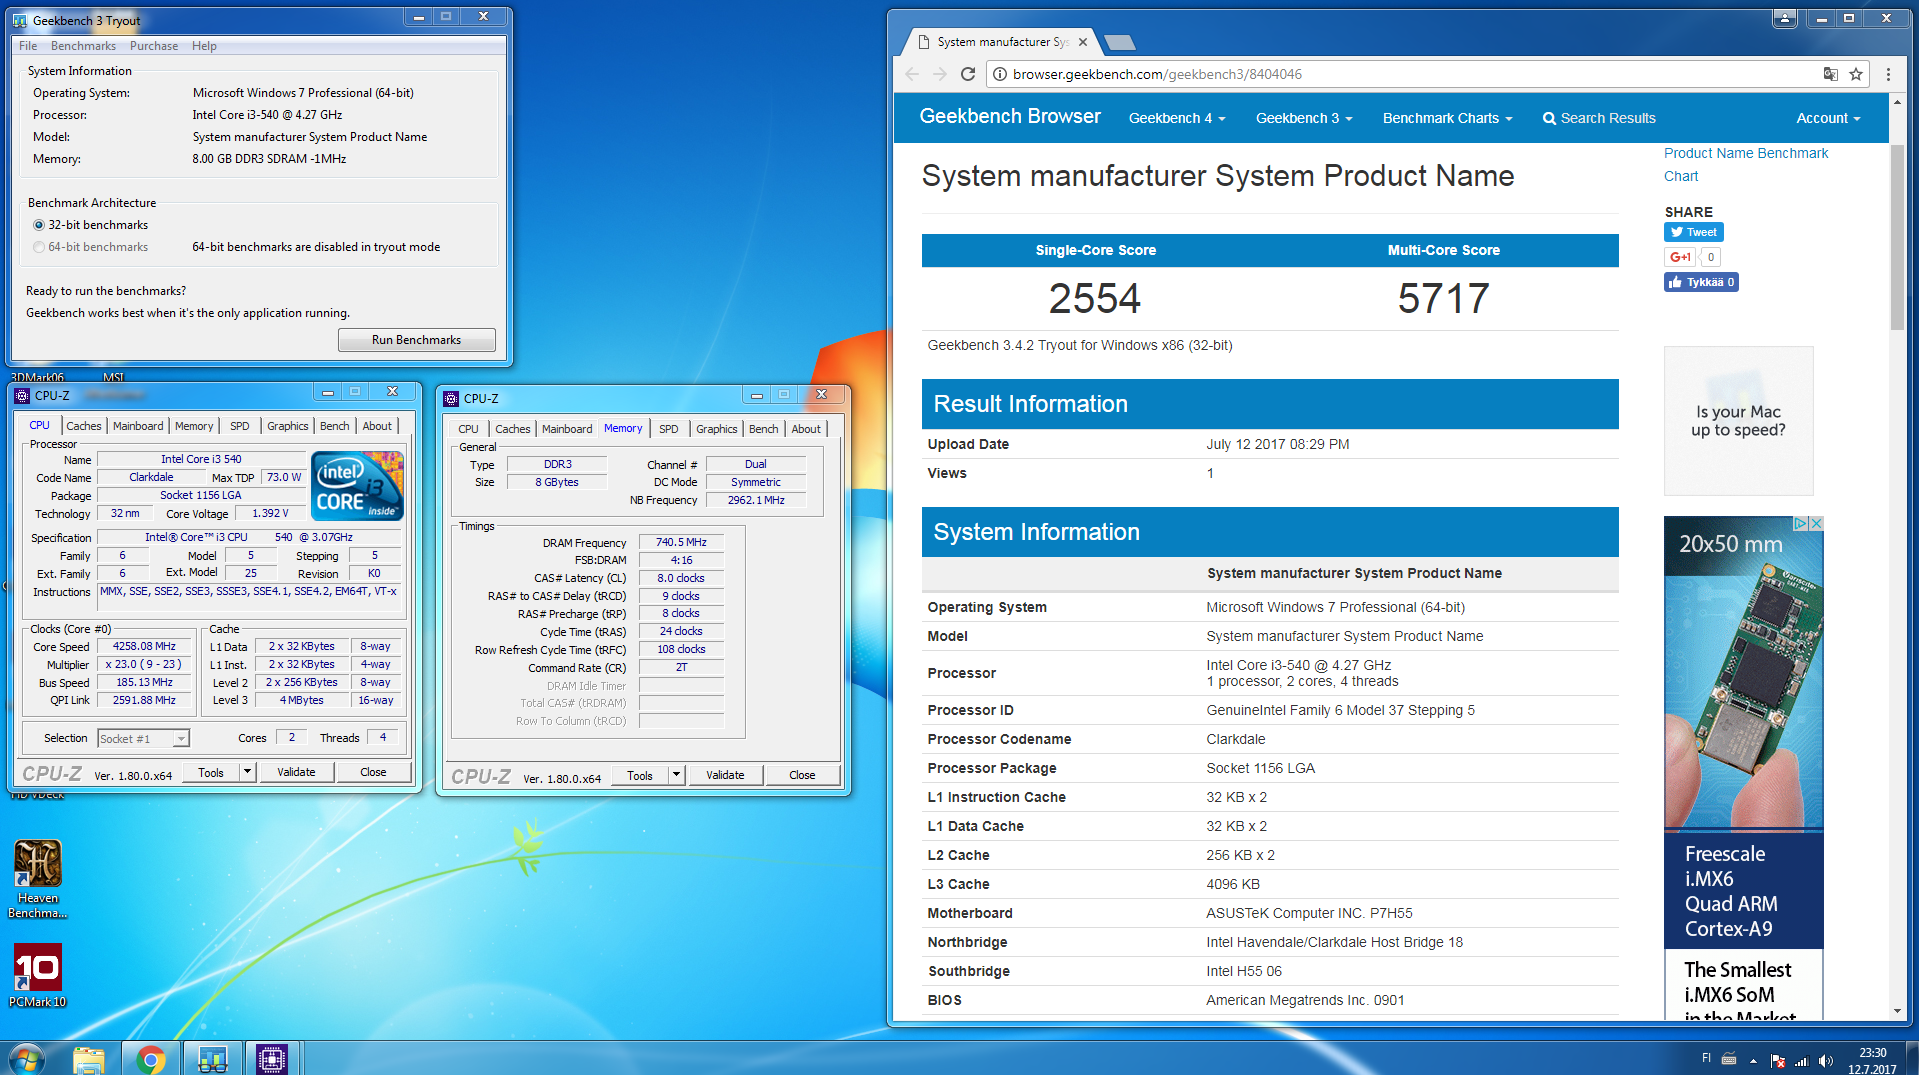
Task: Open Heaven Benchmark desktop shortcut
Action: click(x=37, y=879)
